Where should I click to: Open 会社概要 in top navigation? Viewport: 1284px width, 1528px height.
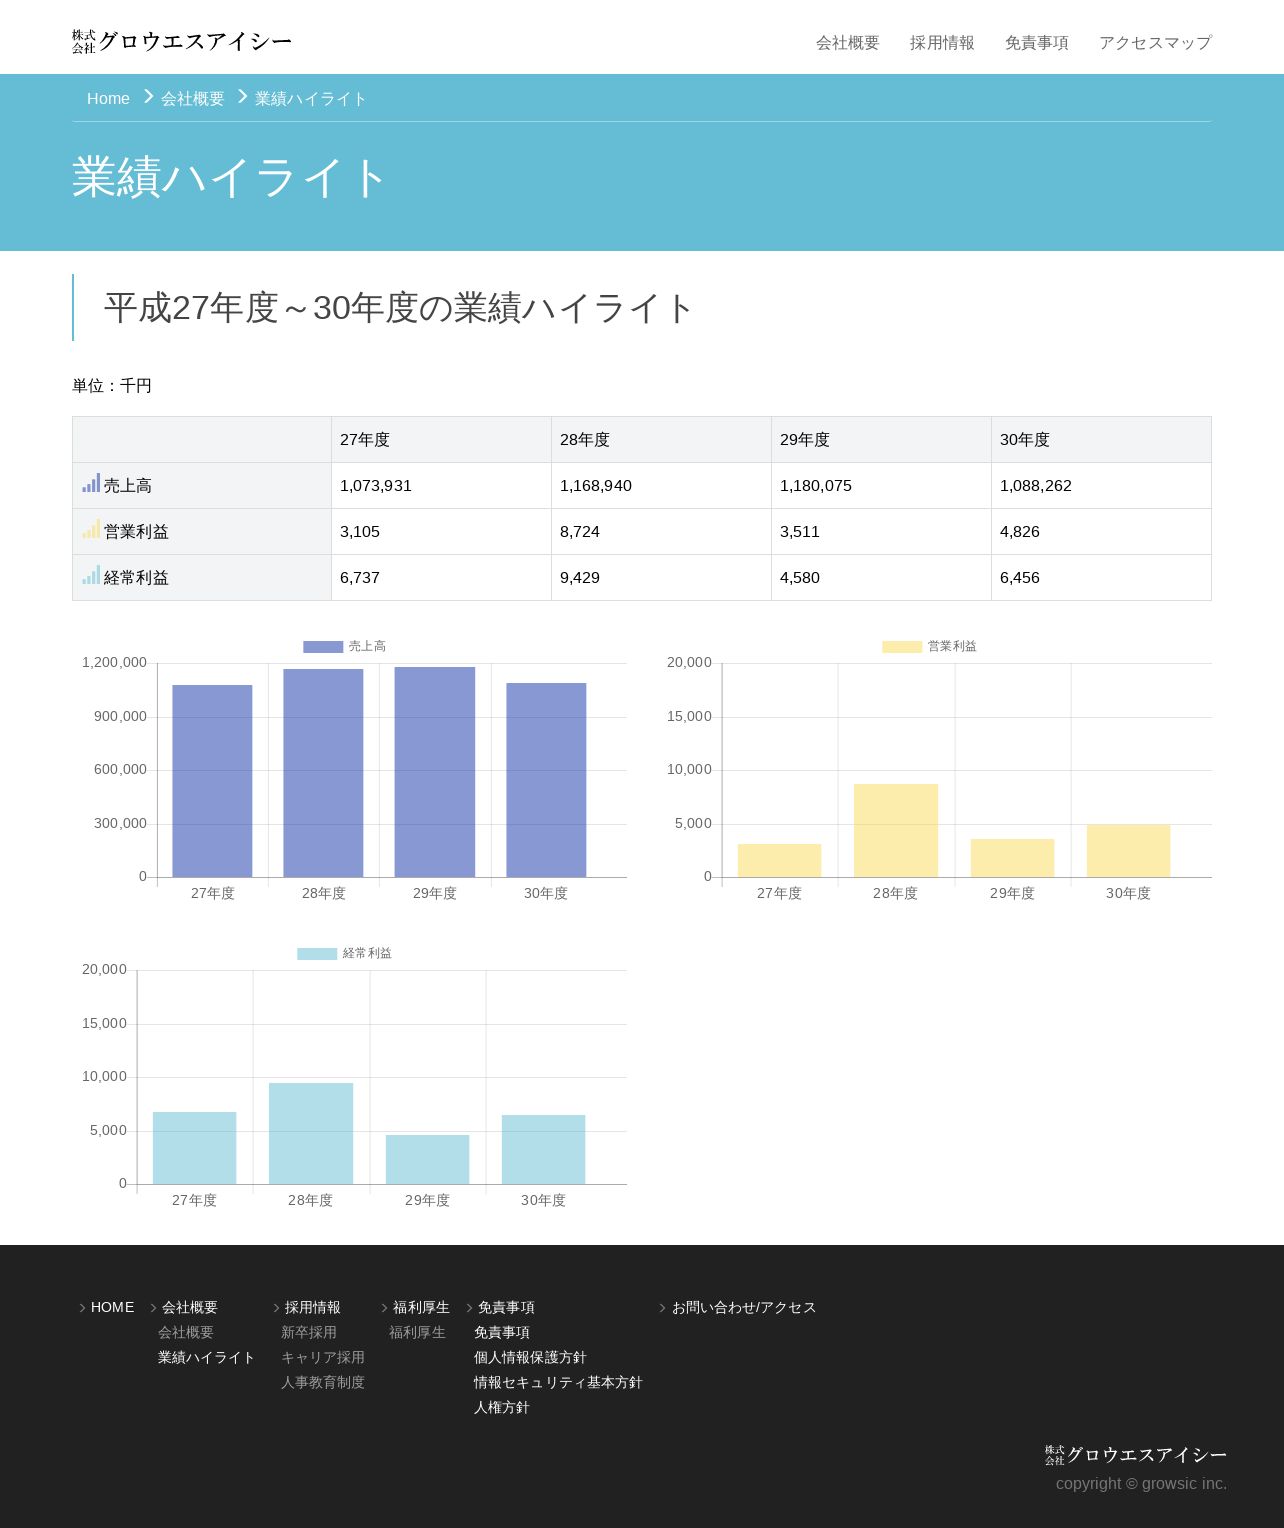[x=848, y=43]
